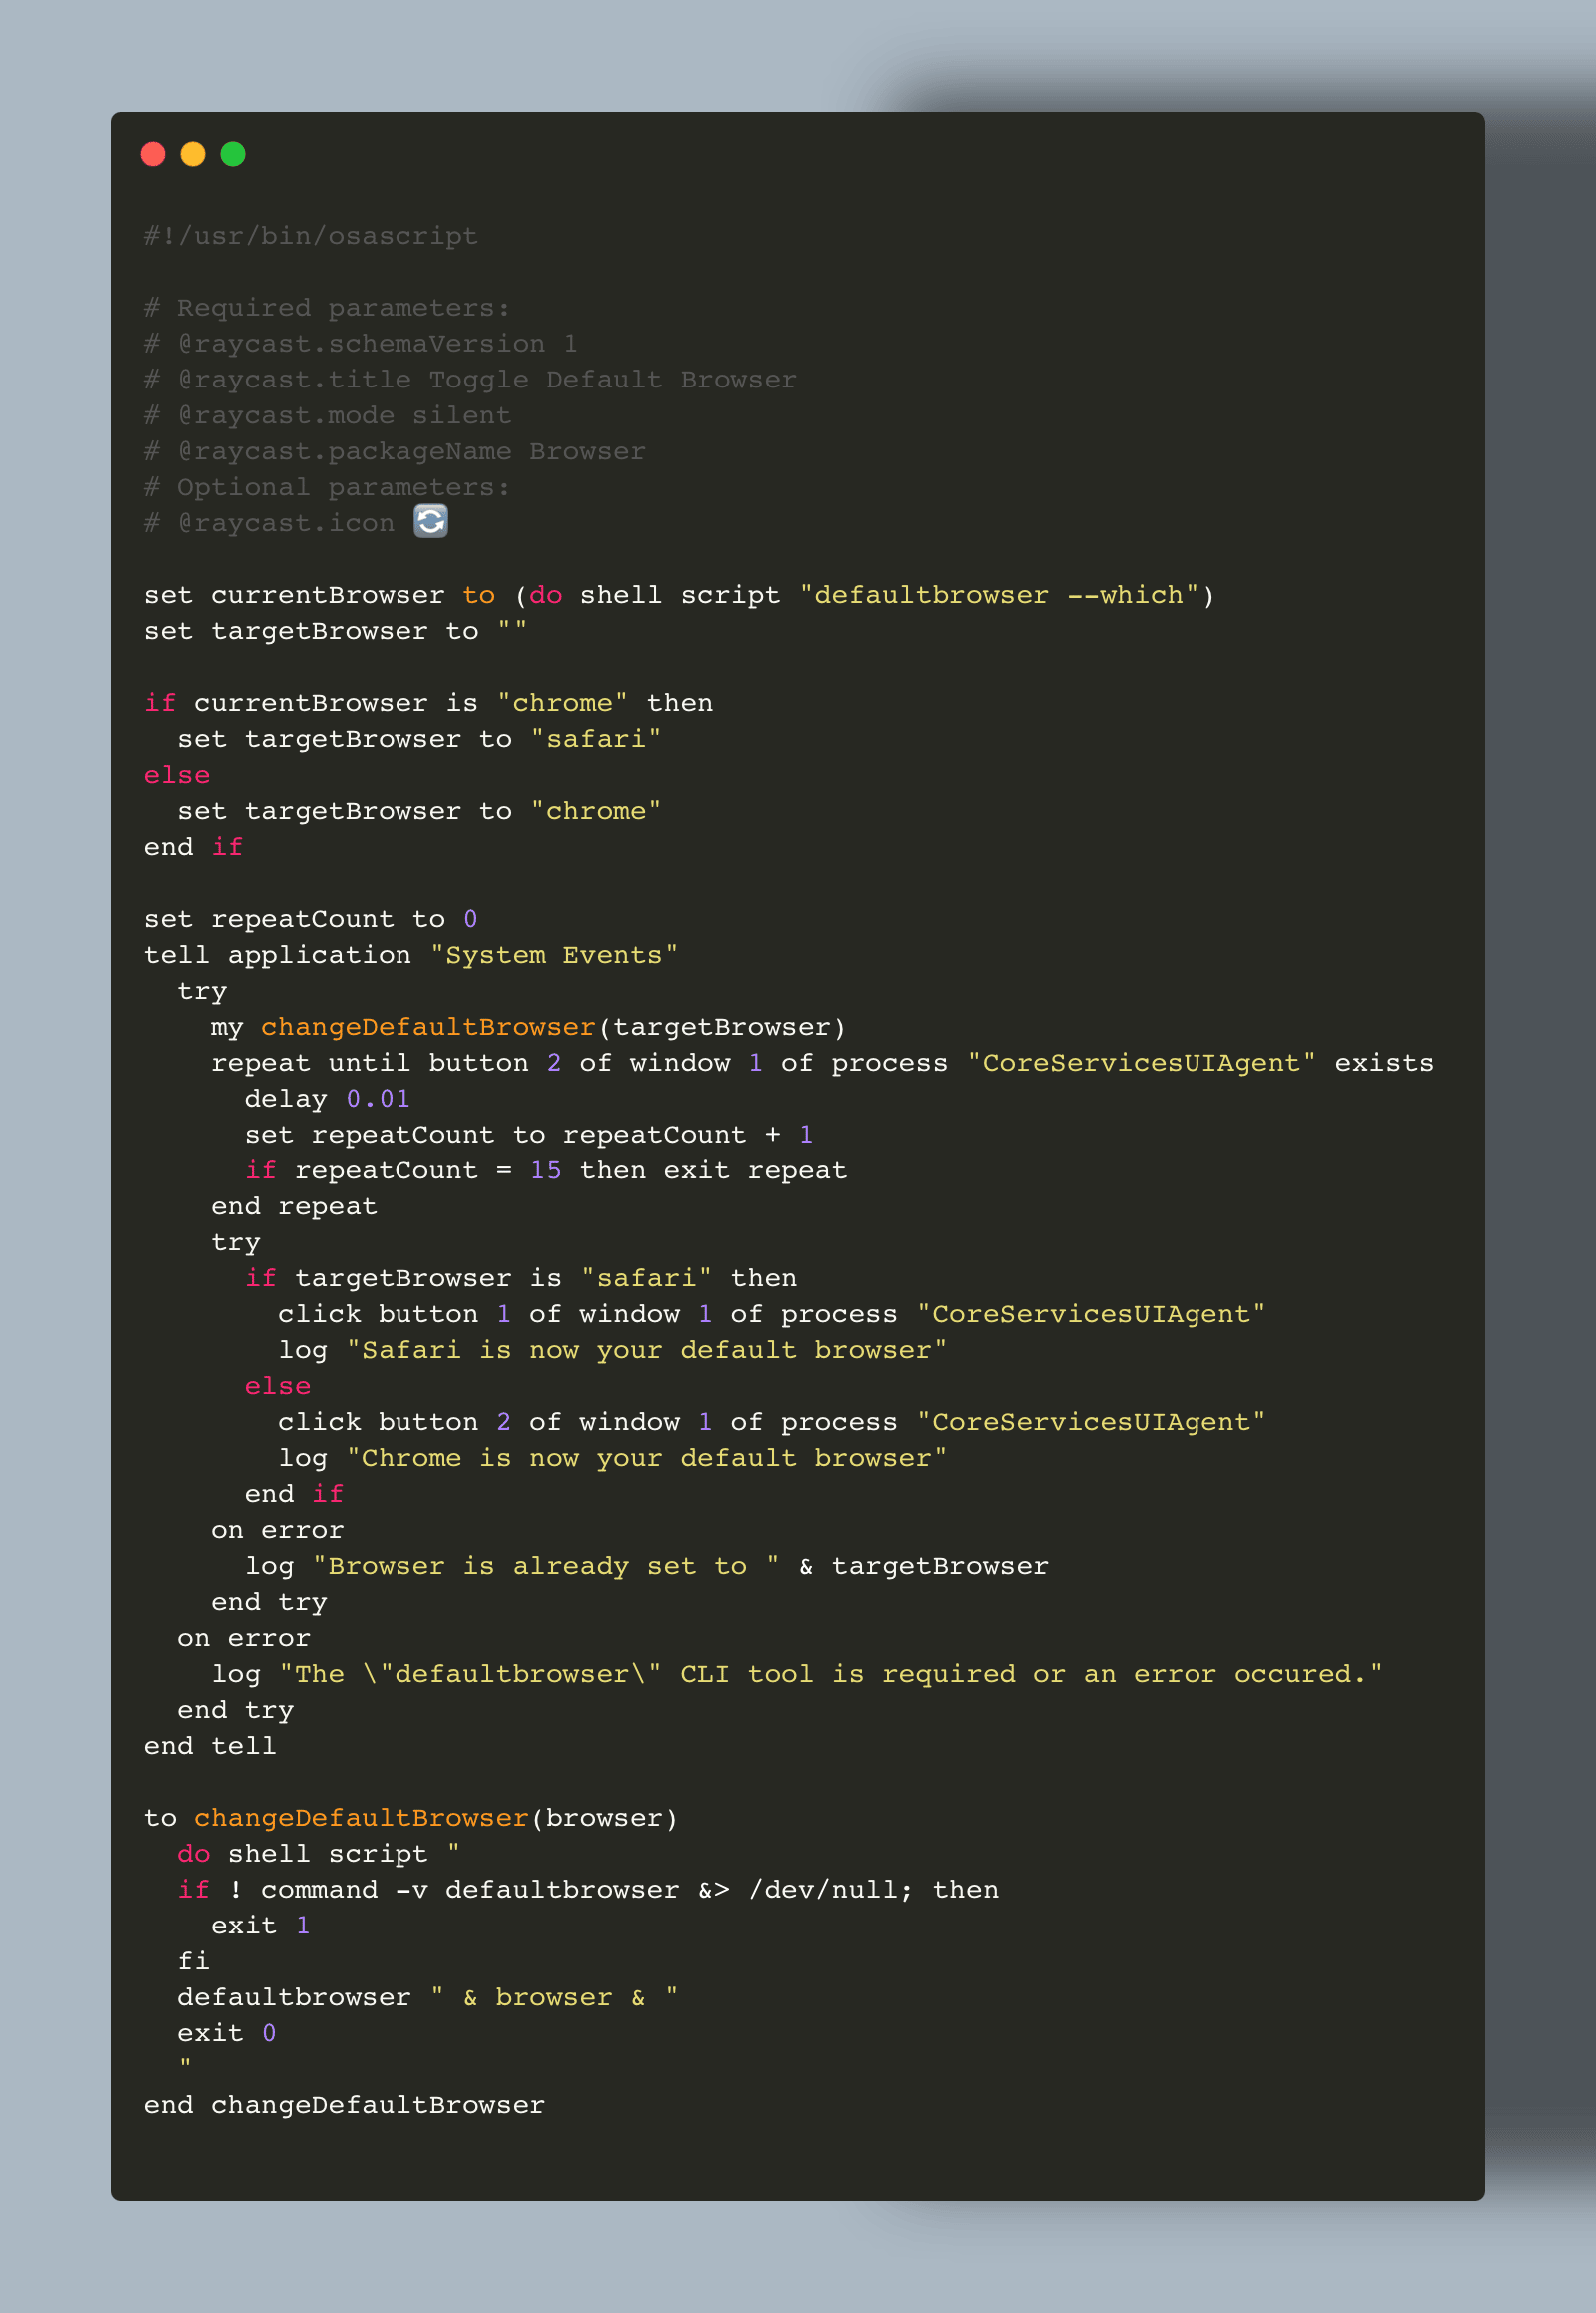Click the "CLI tool is required" log line
Screen dimensions: 1596x2313
pyautogui.click(x=796, y=1676)
